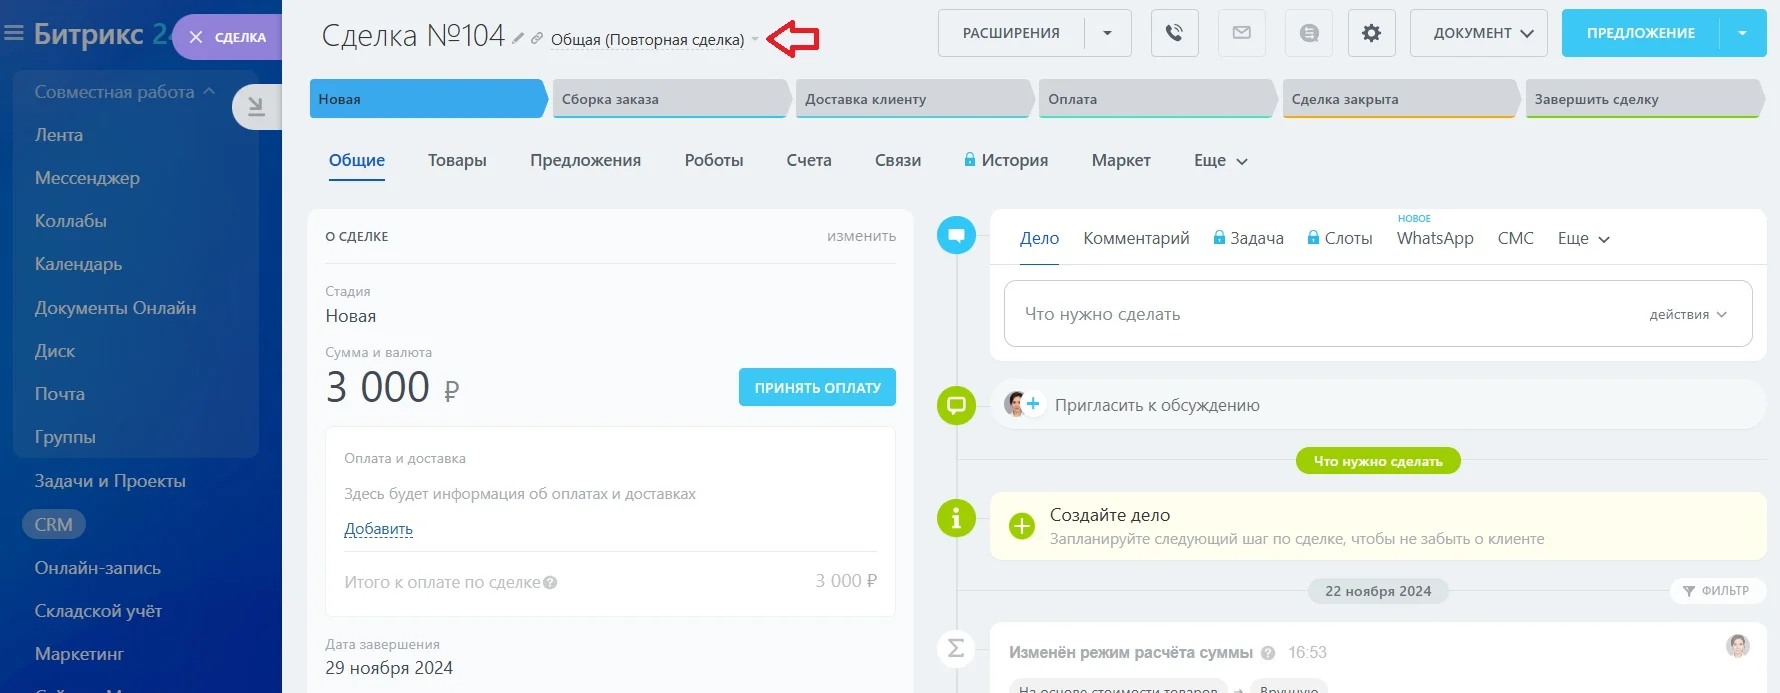Open the chat bubble icon in header

pyautogui.click(x=1309, y=33)
